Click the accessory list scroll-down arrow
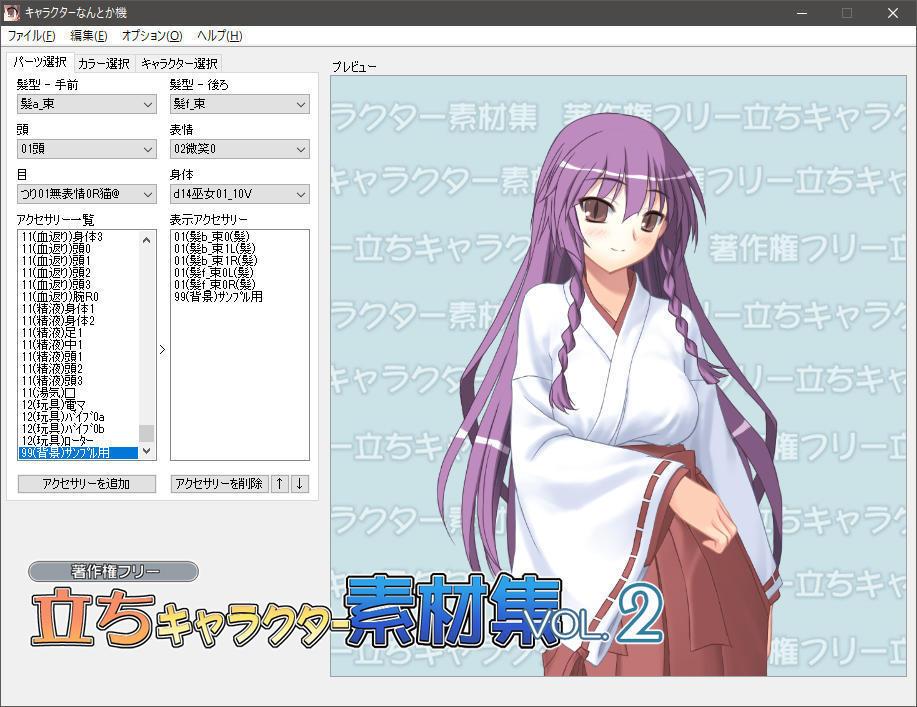This screenshot has width=917, height=707. pyautogui.click(x=147, y=451)
